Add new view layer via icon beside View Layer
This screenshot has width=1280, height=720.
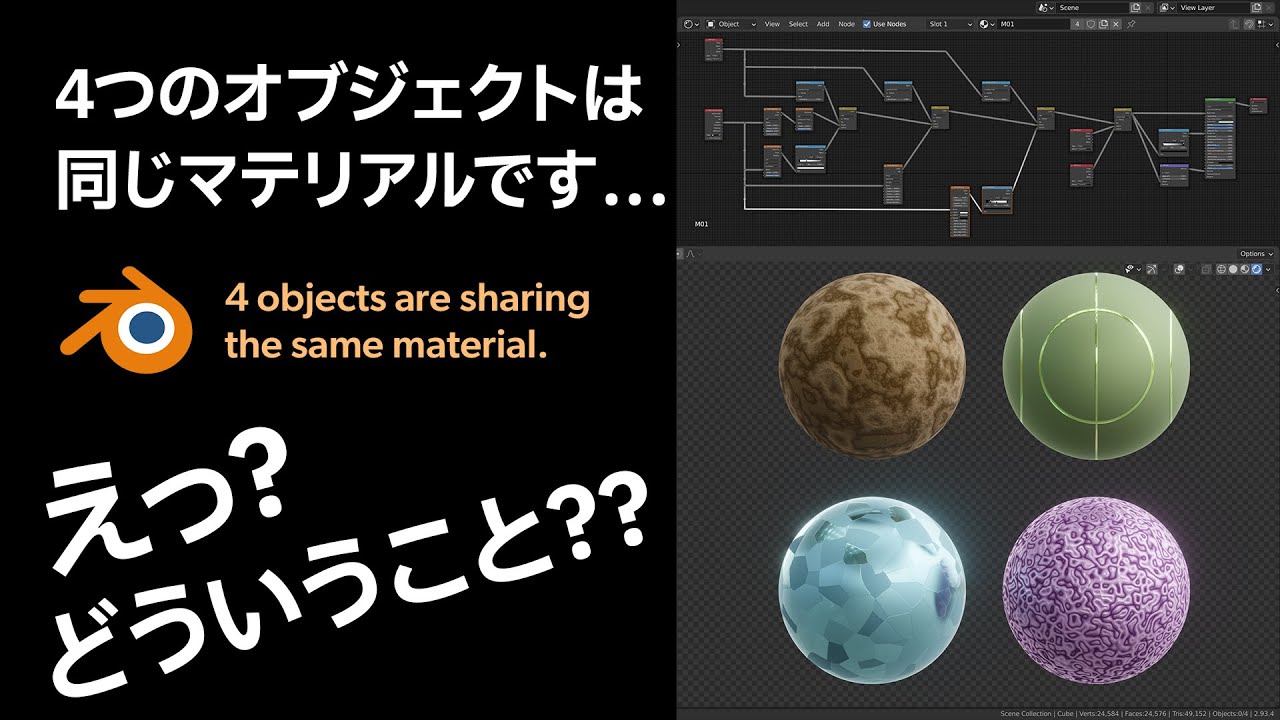click(1256, 8)
